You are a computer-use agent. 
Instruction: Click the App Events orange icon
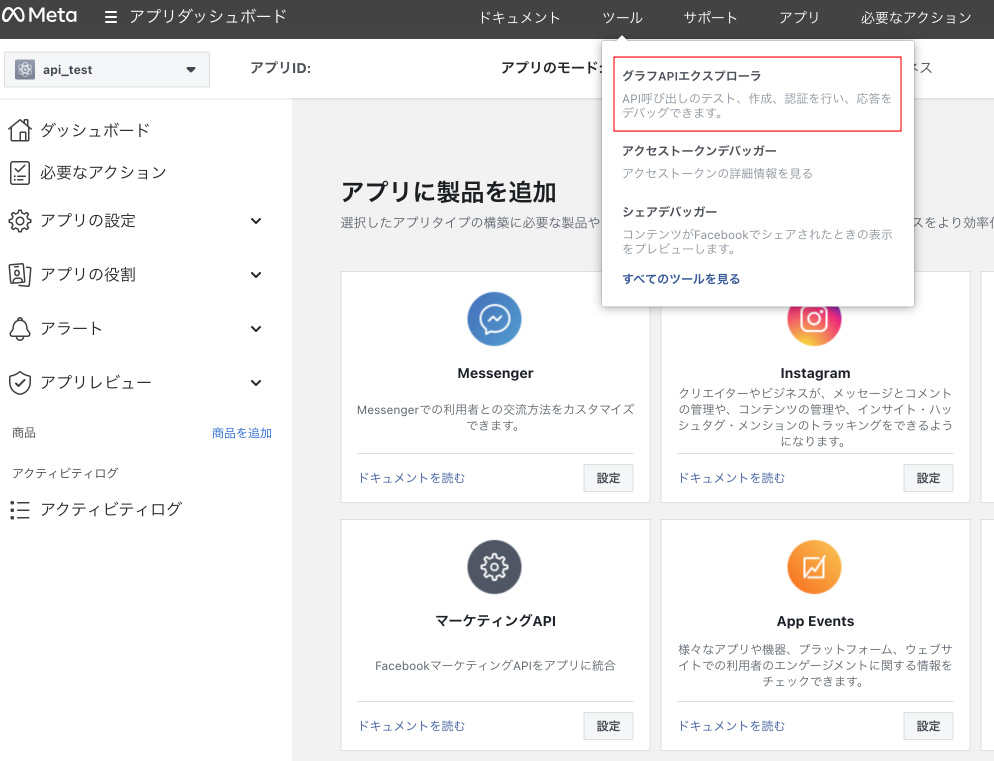(814, 567)
